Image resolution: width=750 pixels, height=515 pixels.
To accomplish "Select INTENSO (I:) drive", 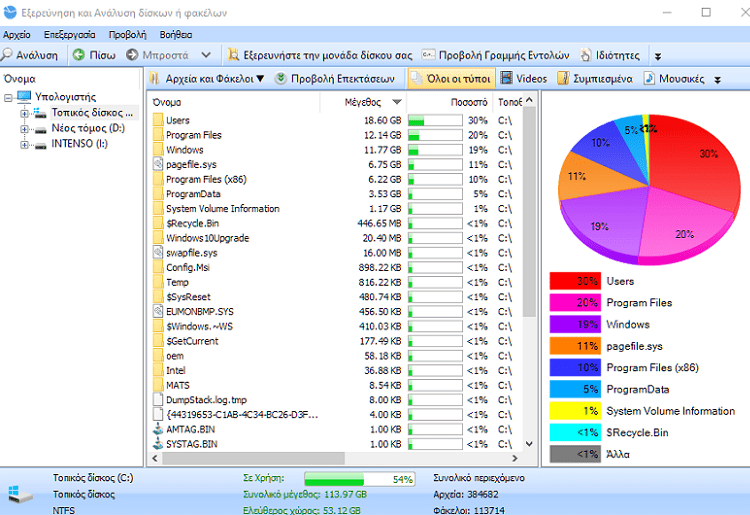I will (x=79, y=143).
